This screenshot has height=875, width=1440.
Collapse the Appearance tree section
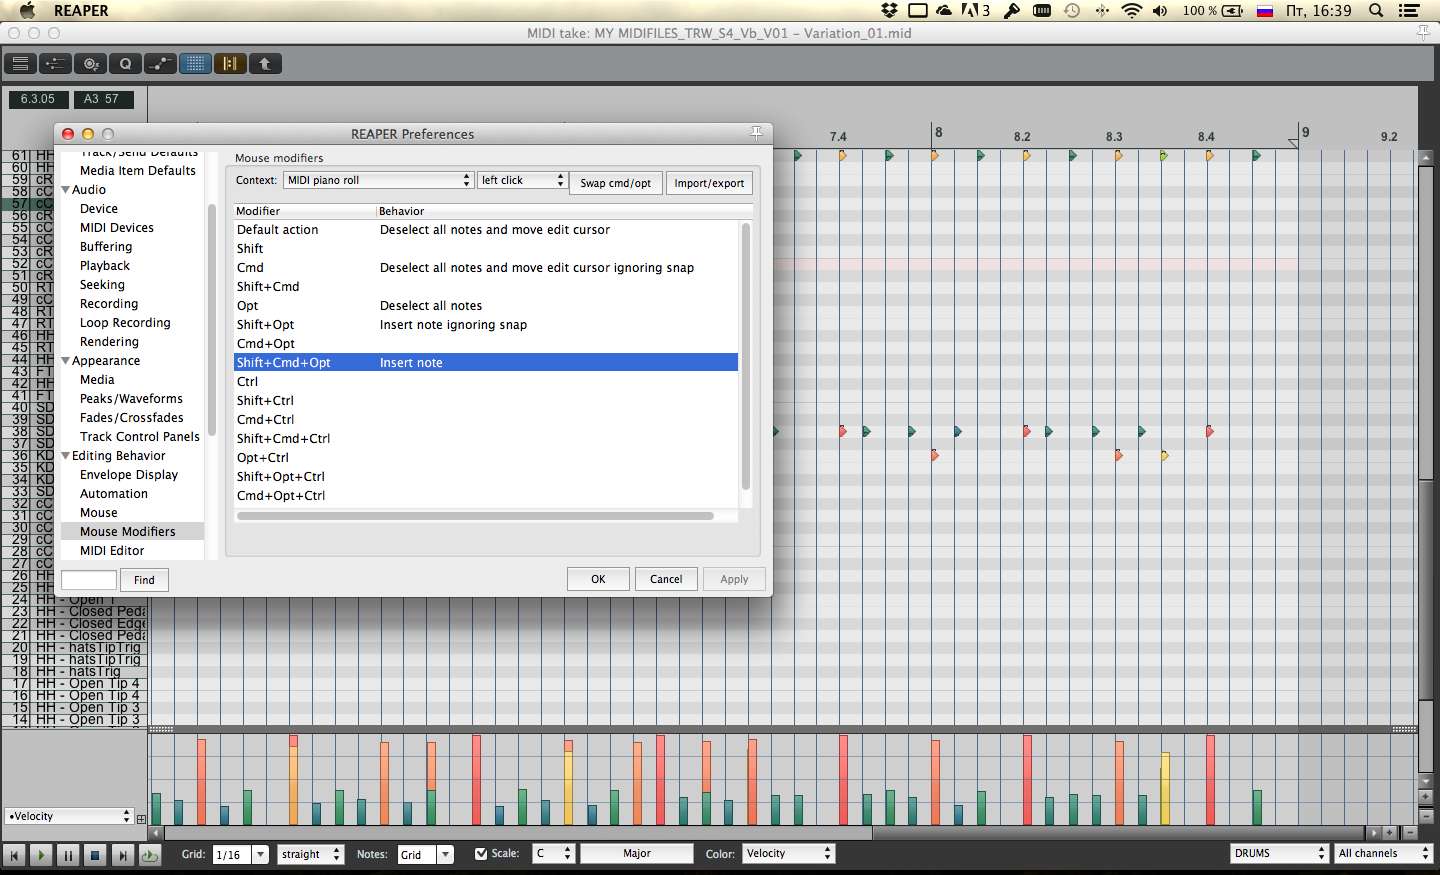(66, 361)
